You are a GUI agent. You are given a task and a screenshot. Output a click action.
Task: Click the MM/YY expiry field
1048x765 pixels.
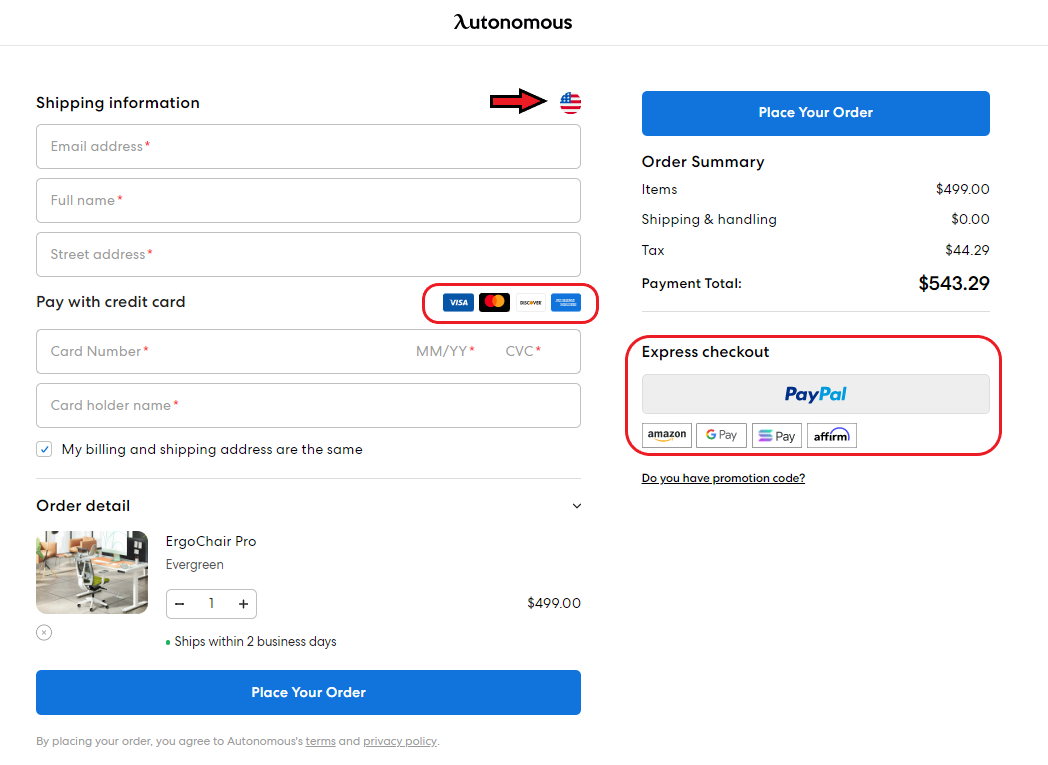445,351
